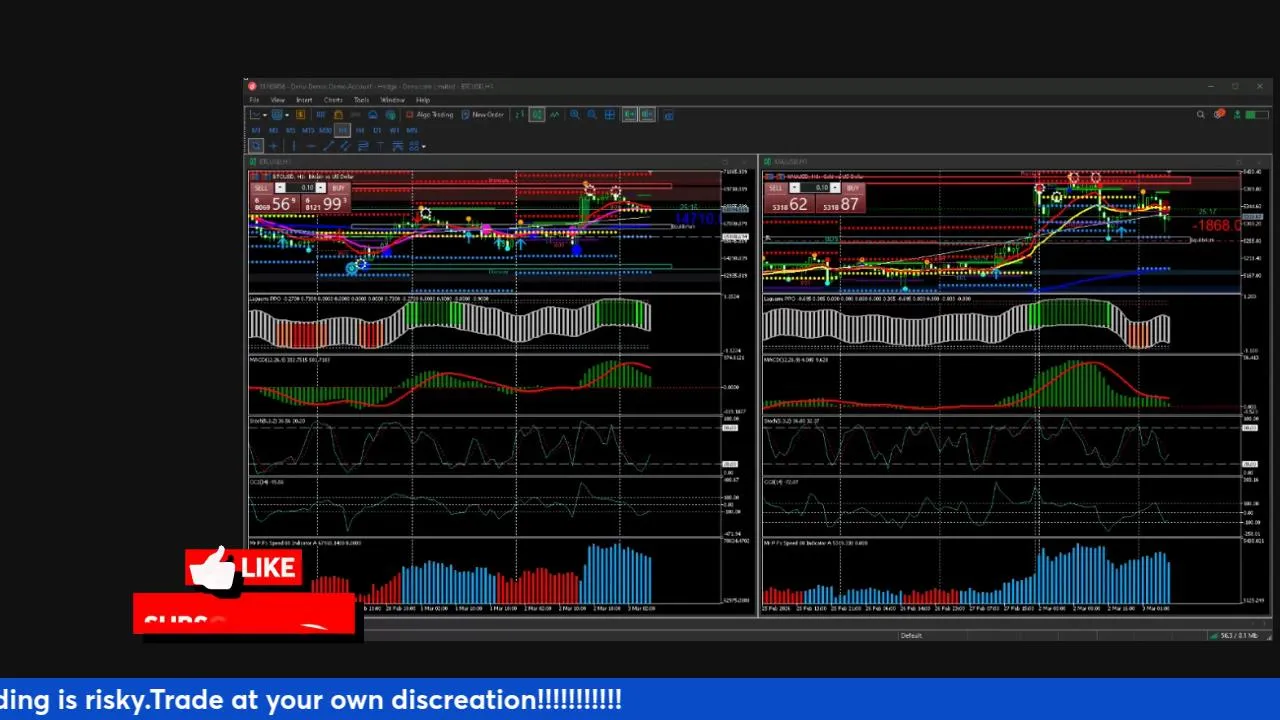Expand the objects dropdown arrow
Screen dimensions: 1280x720
coord(423,147)
